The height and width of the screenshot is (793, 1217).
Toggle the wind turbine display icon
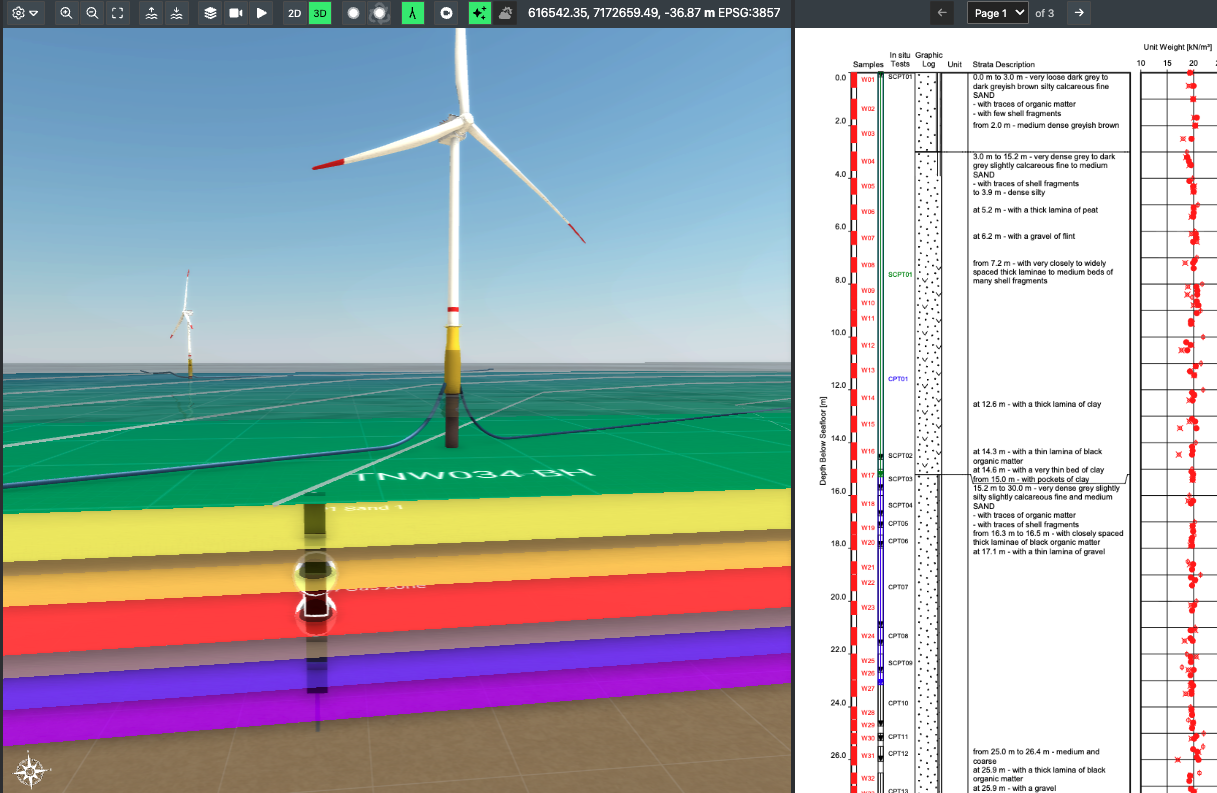tap(412, 13)
